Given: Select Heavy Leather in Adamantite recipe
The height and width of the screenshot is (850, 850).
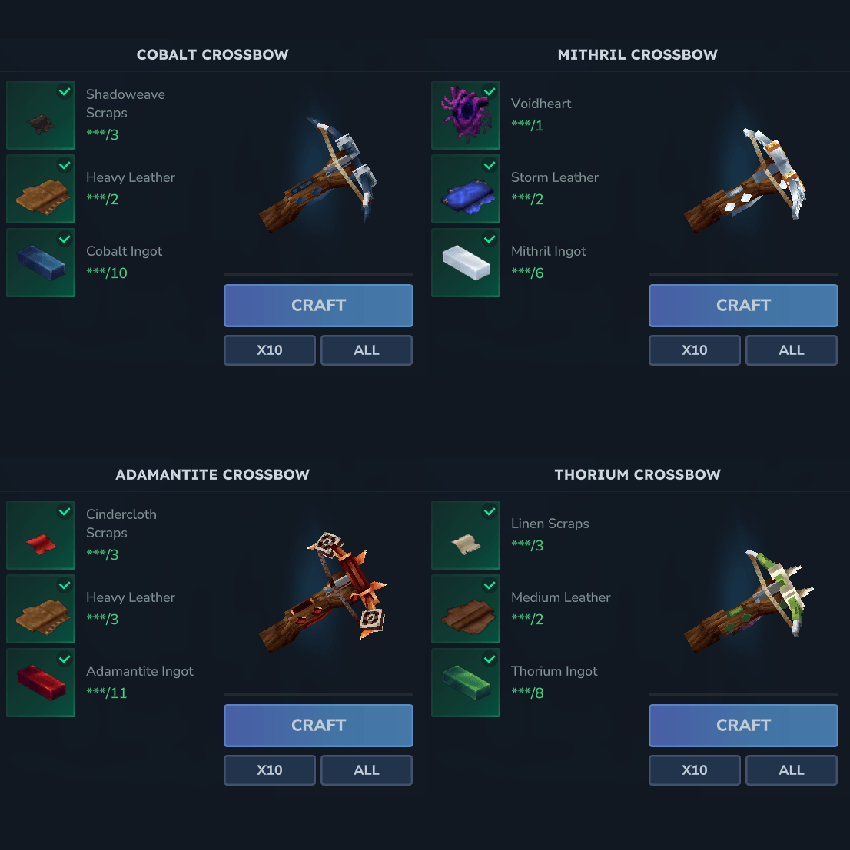Looking at the screenshot, I should click(x=40, y=609).
